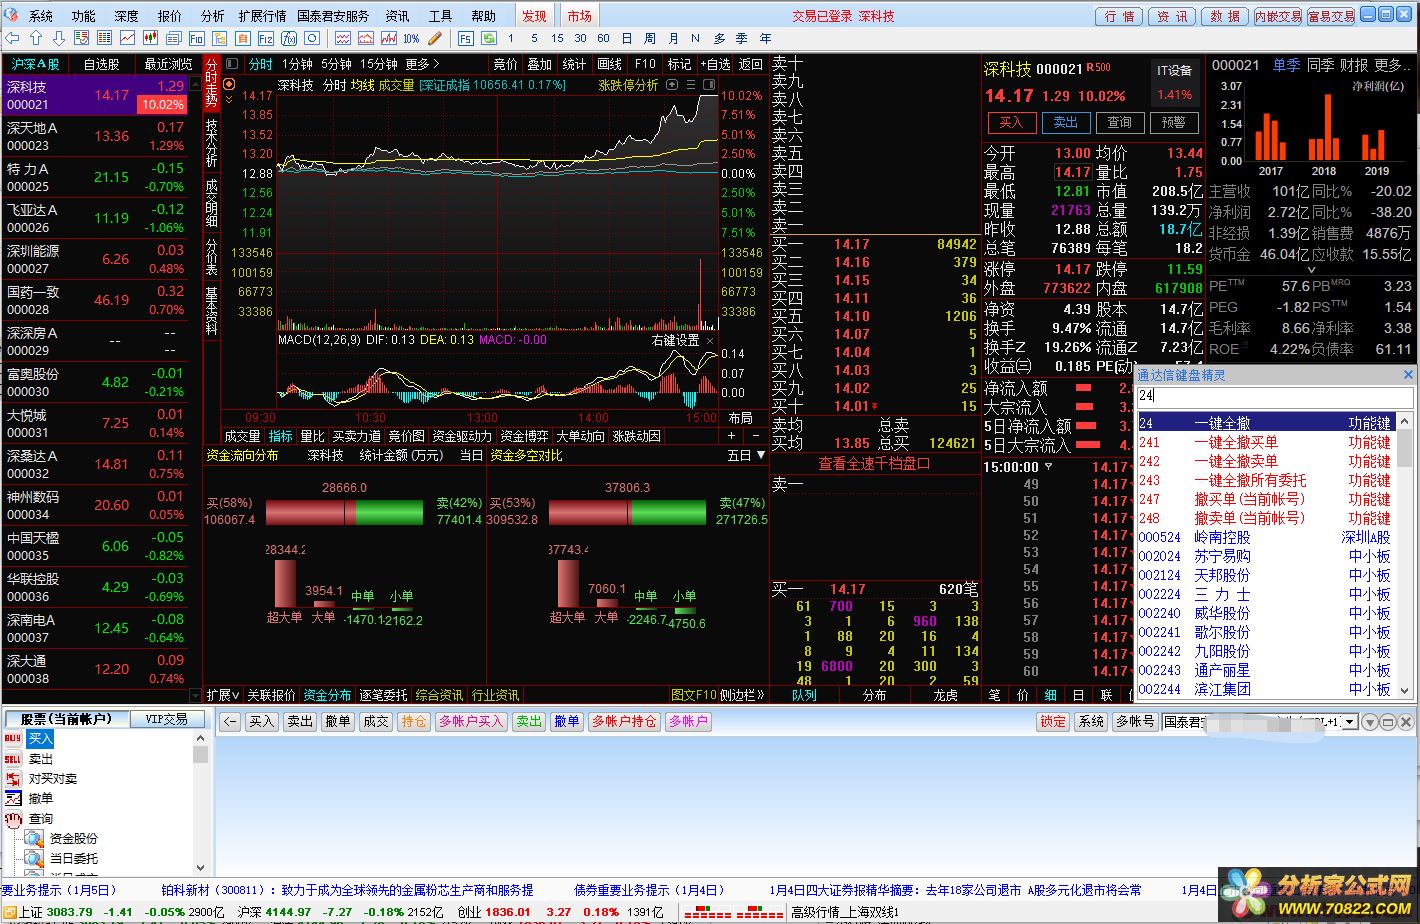Switch chart to 5分钟 period

pyautogui.click(x=335, y=64)
